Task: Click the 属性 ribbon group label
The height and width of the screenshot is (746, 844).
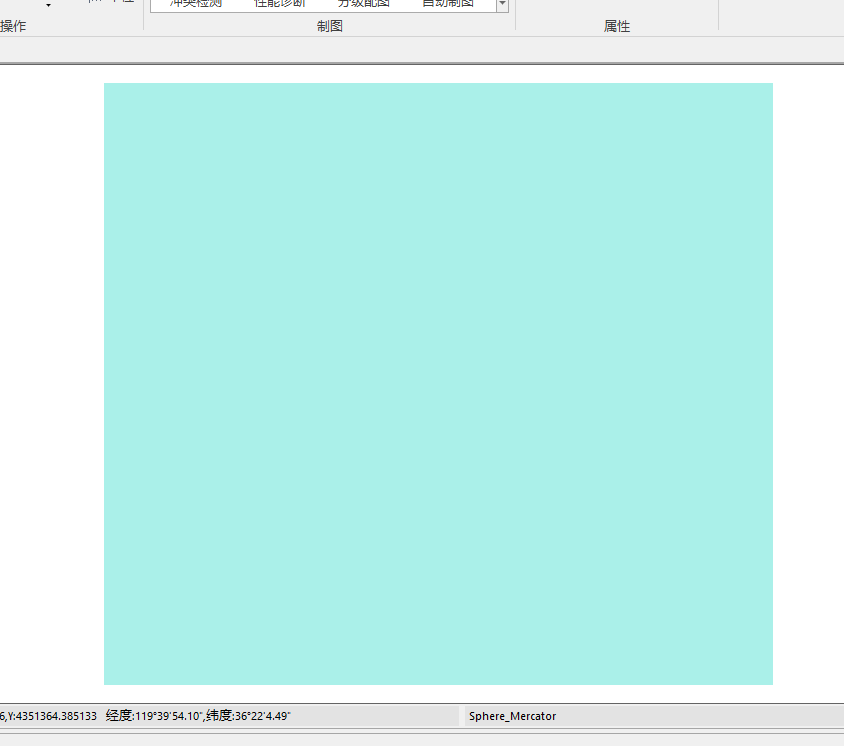Action: click(617, 26)
